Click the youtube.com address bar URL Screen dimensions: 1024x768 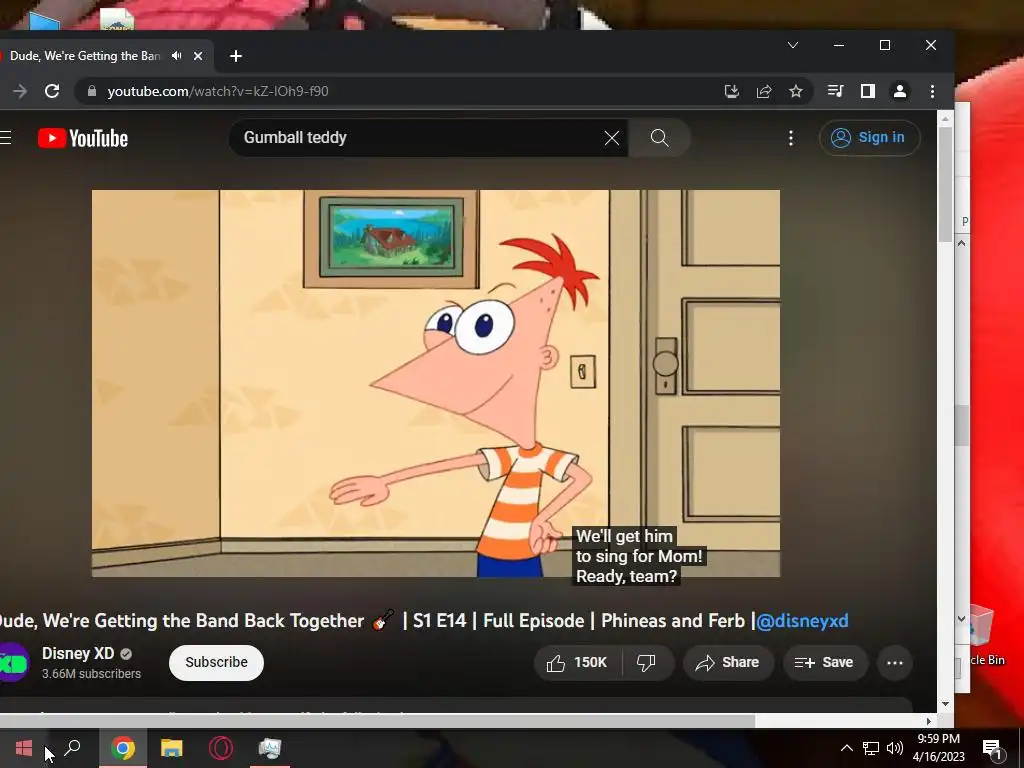coord(217,91)
